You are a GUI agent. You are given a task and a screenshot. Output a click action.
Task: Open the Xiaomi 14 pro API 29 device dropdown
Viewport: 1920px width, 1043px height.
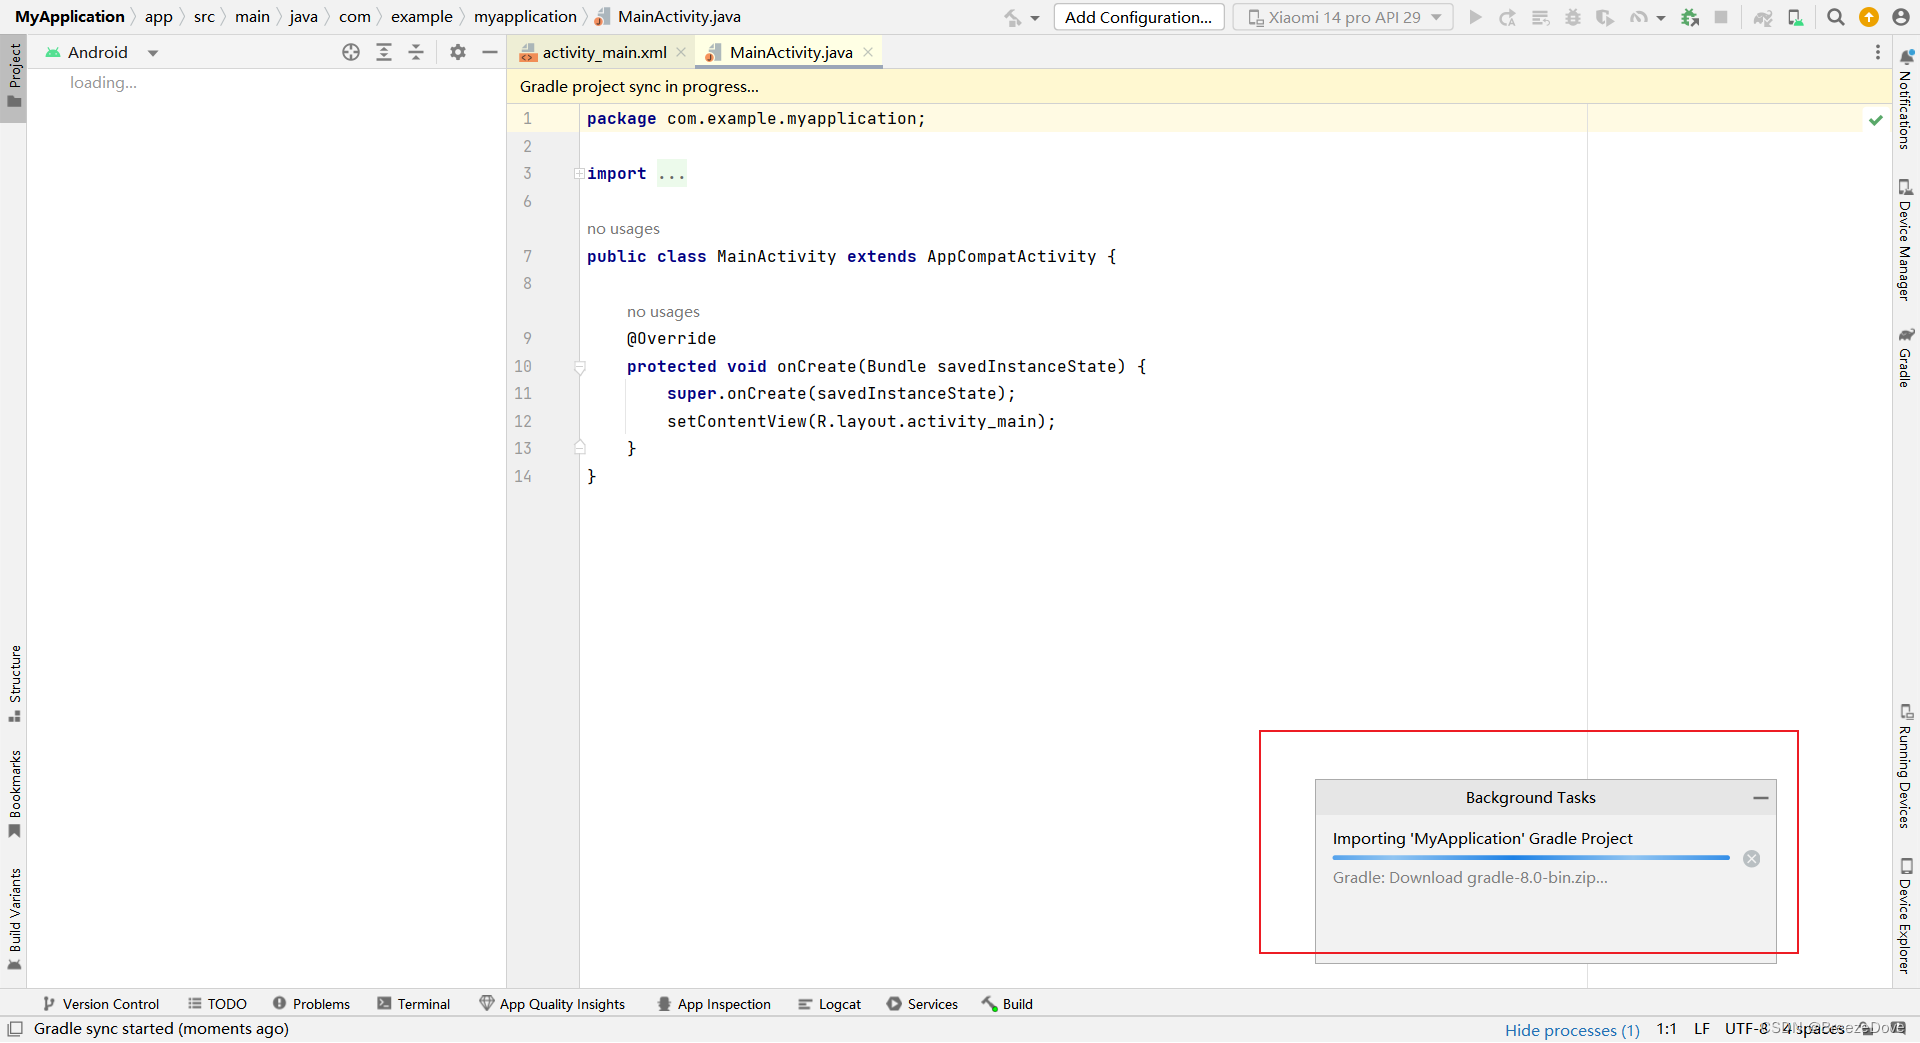1343,17
